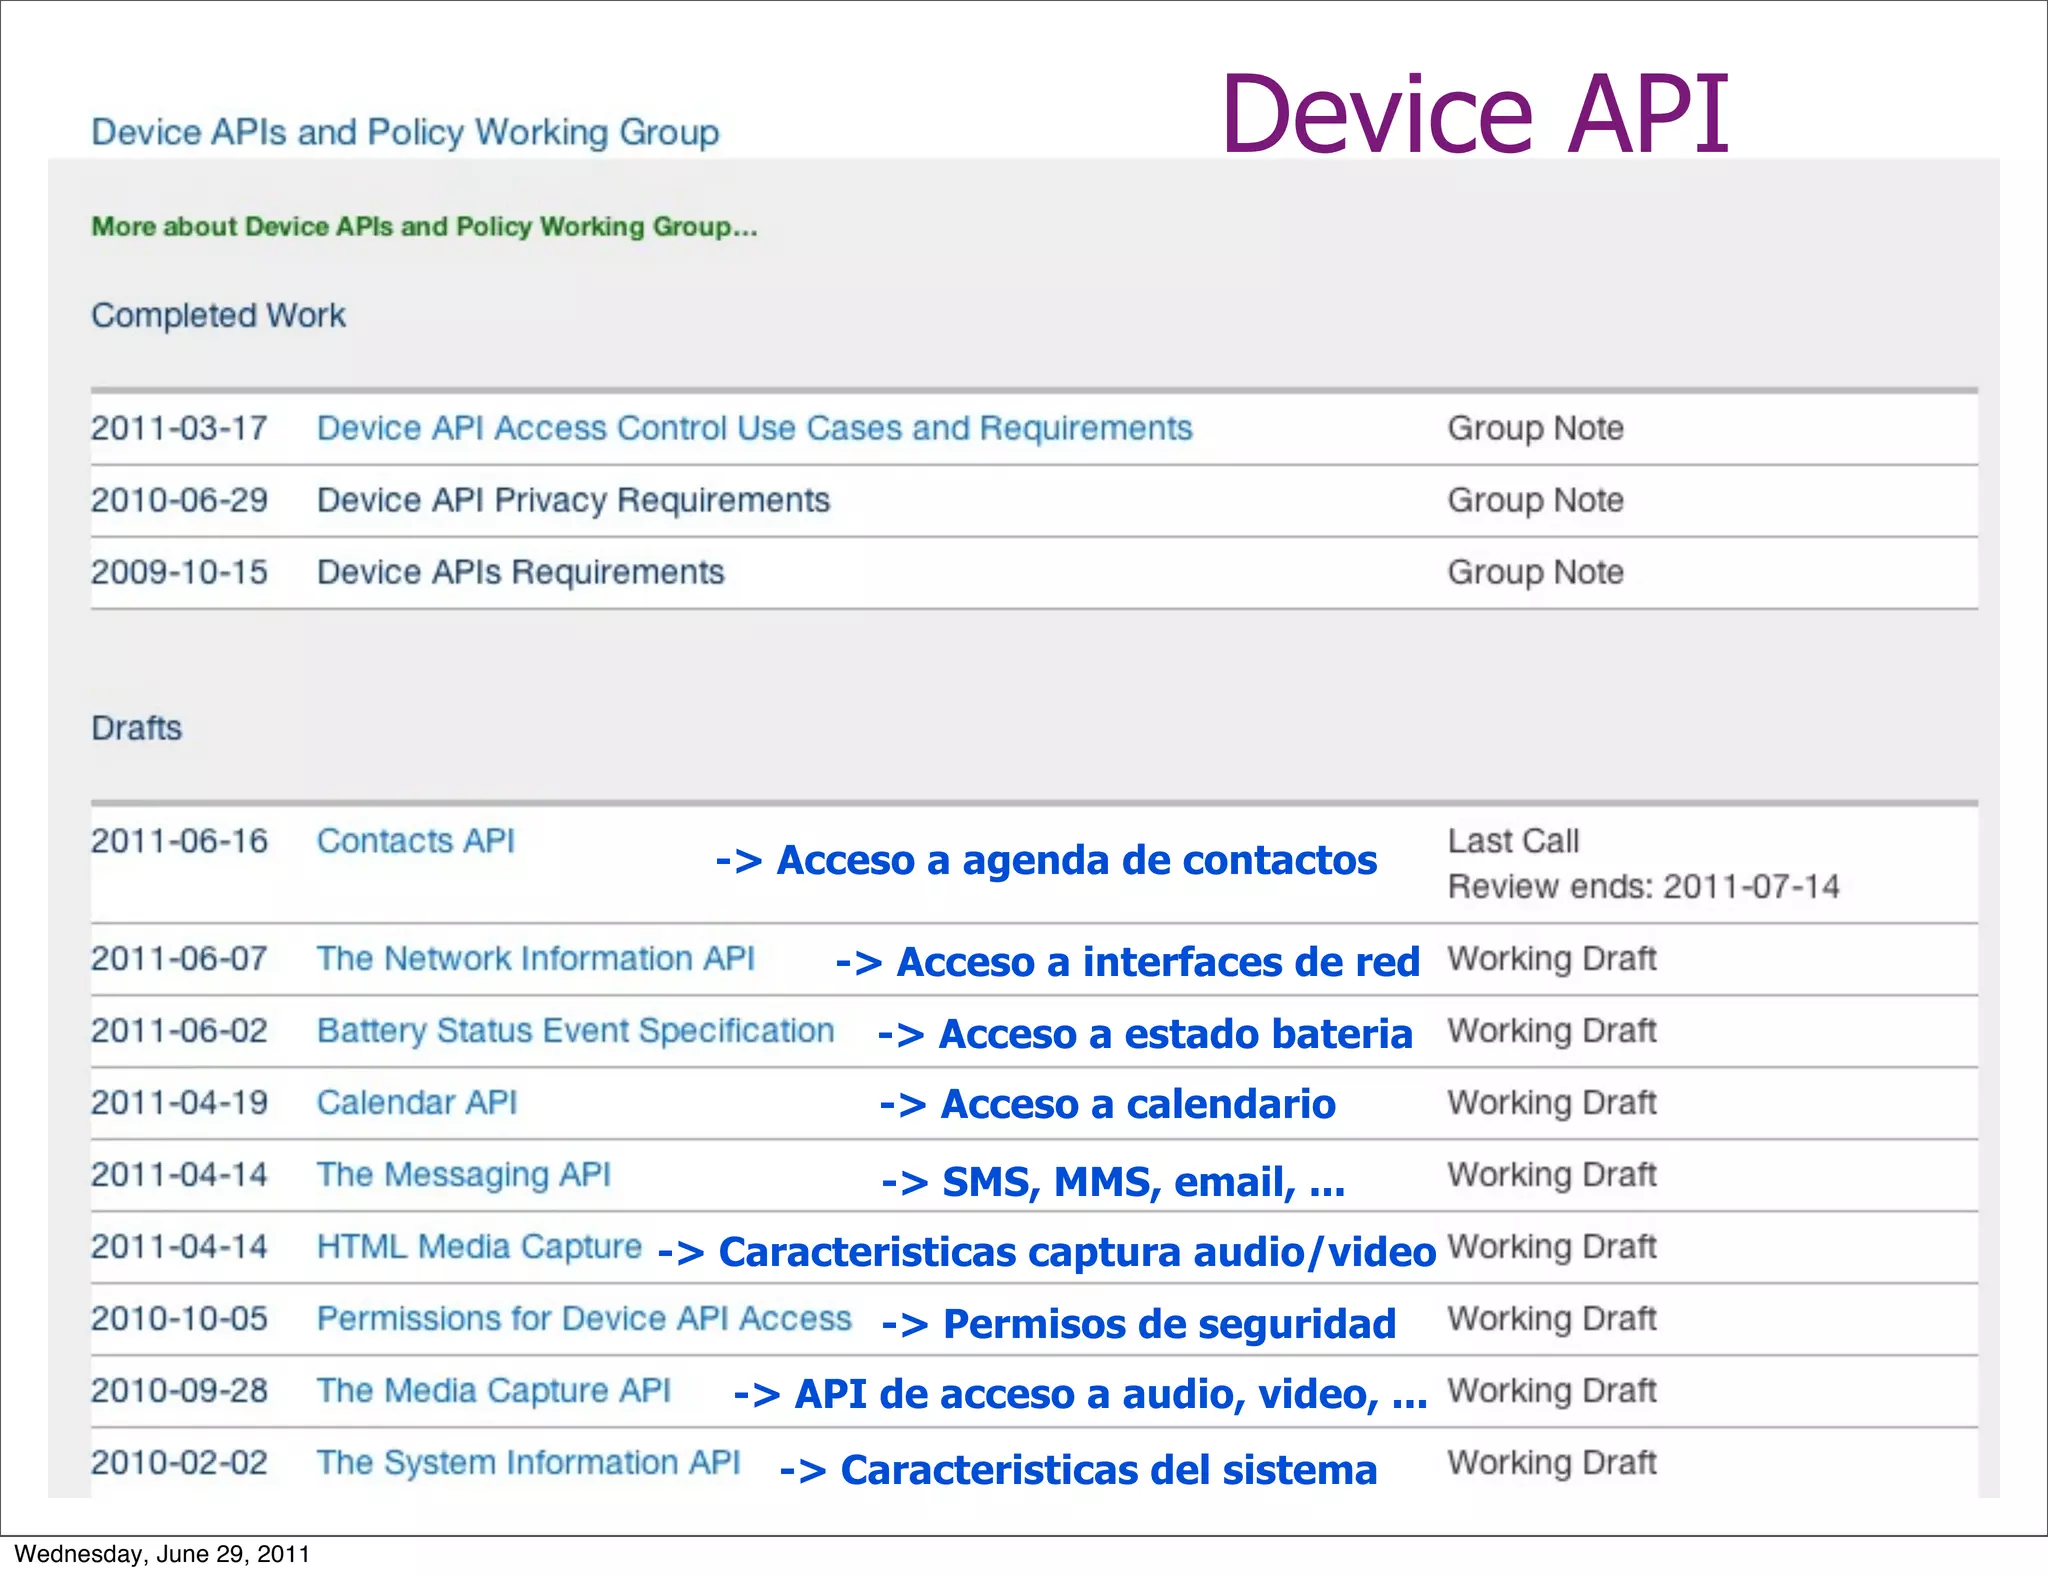Click Group Note beside Device API Privacy Requirements
2048x1576 pixels.
pyautogui.click(x=1536, y=500)
